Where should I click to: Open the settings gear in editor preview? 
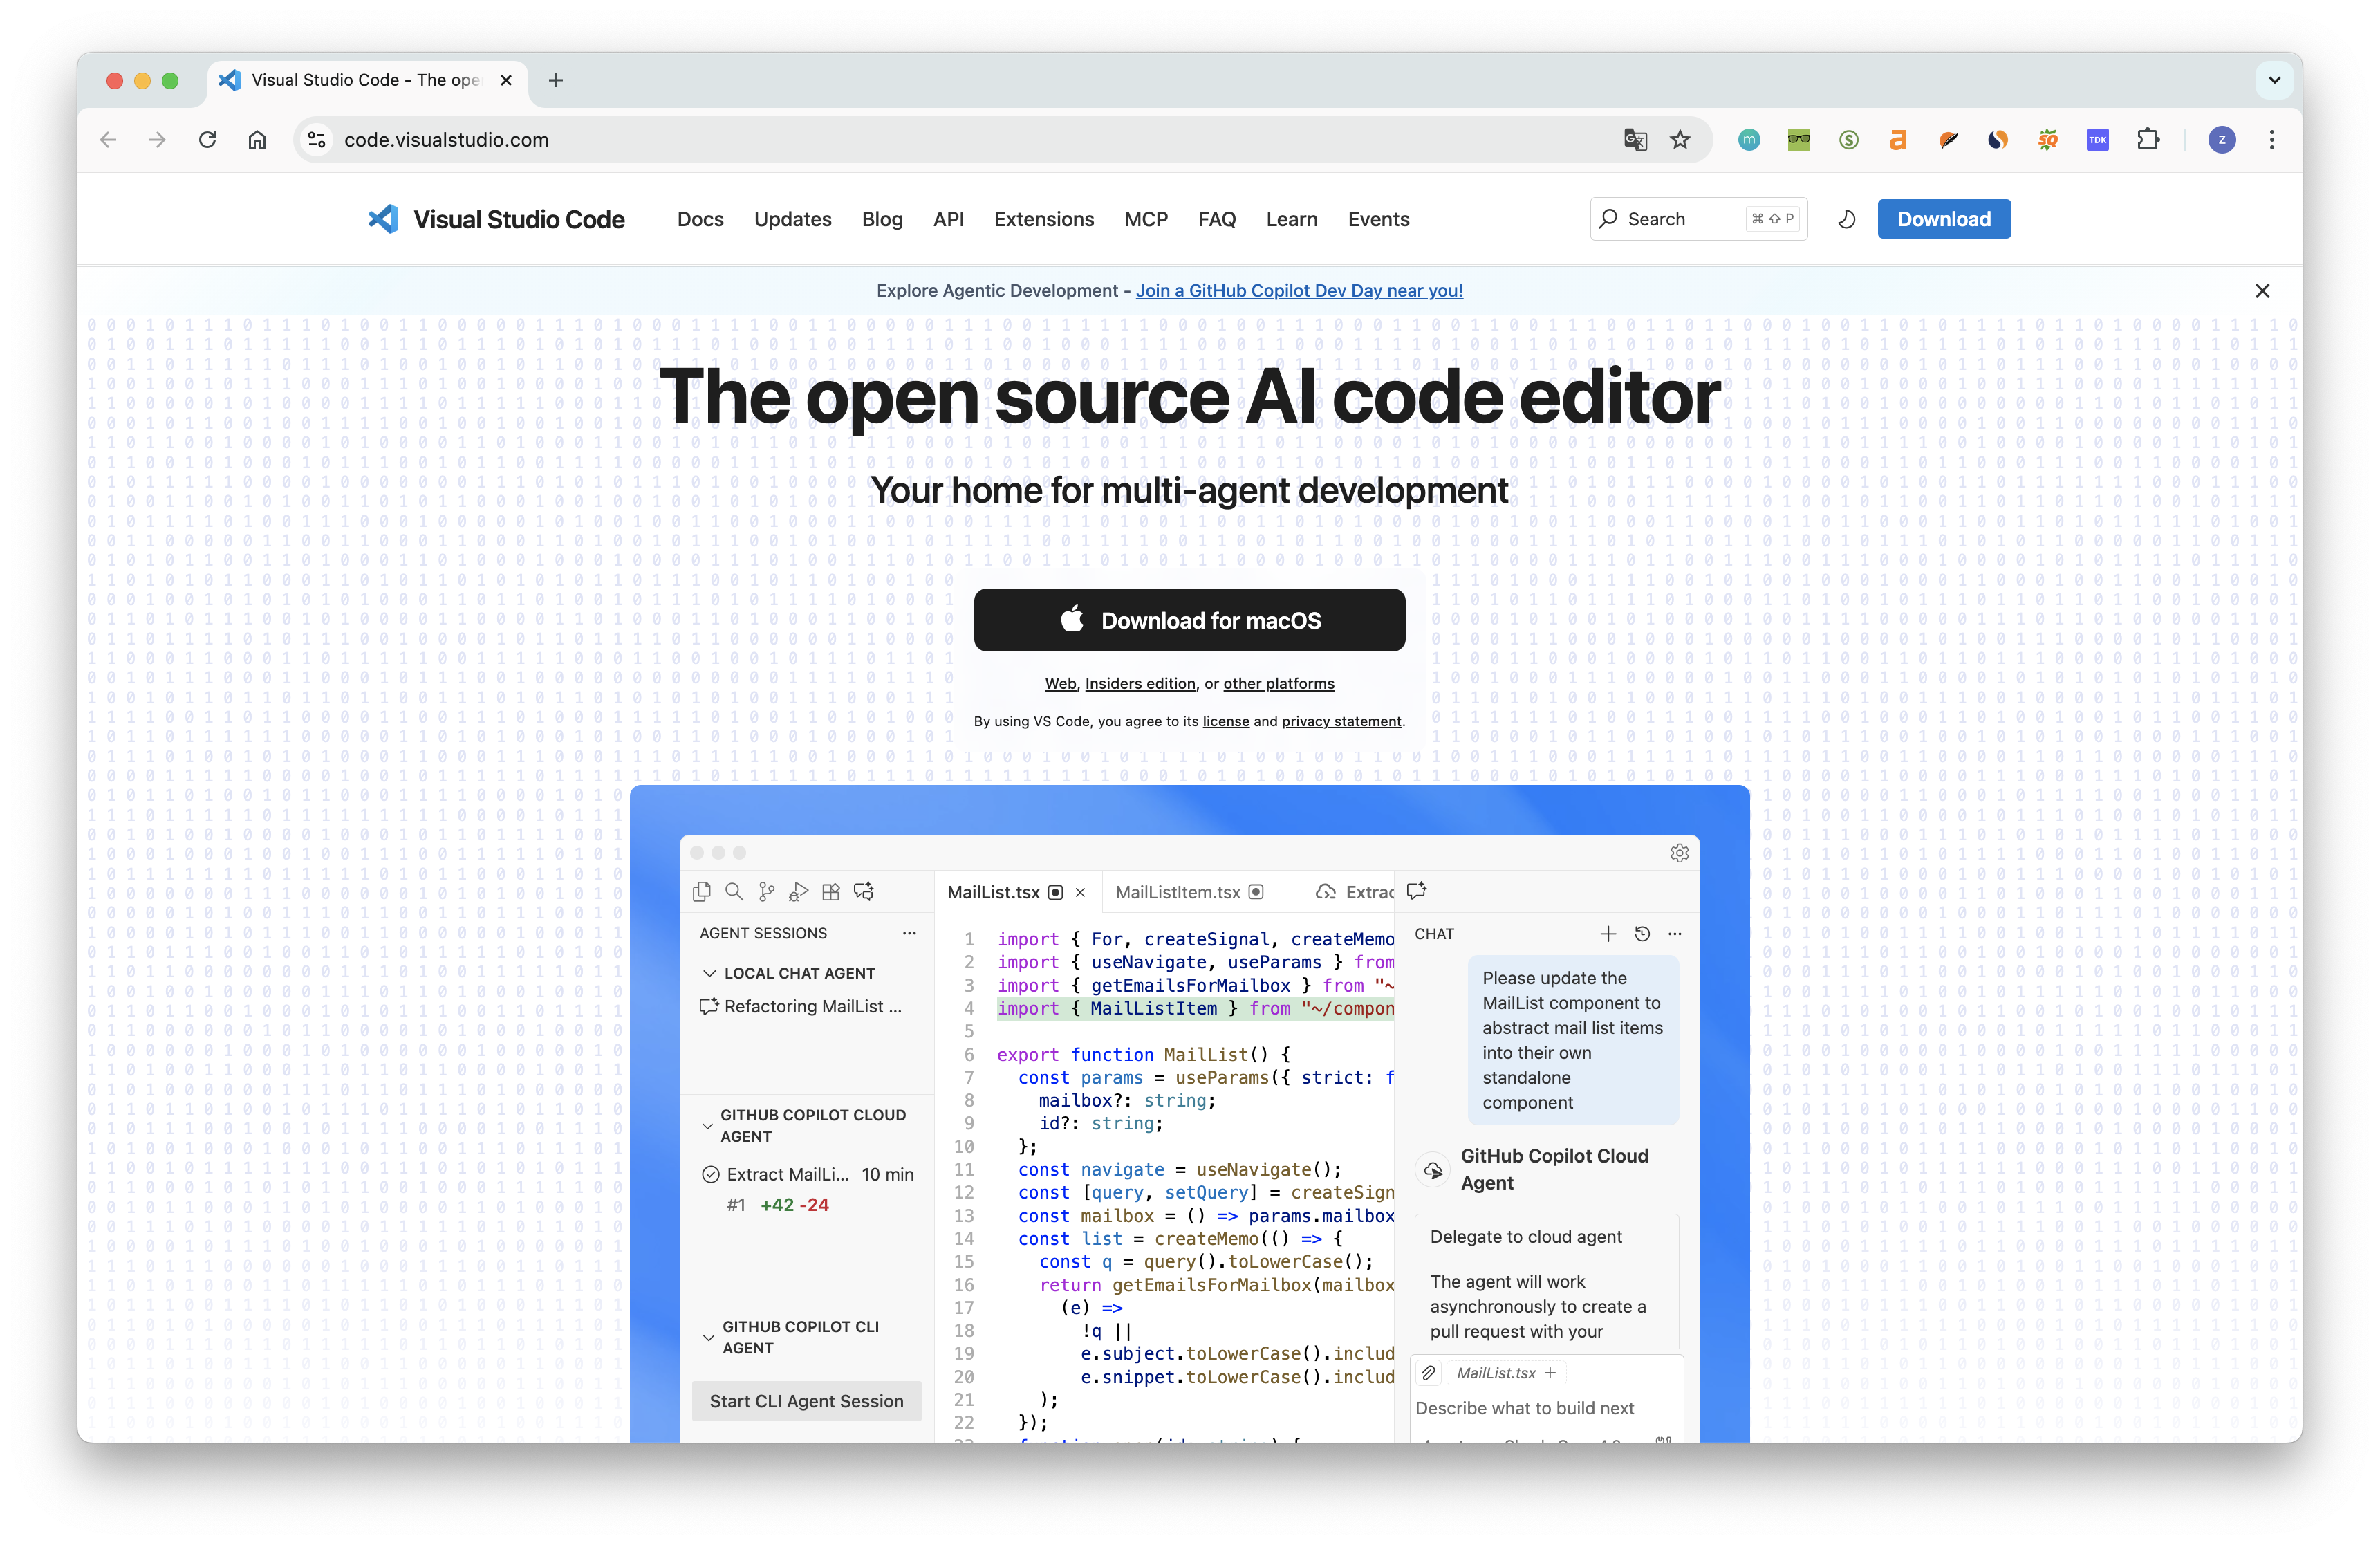click(1679, 853)
